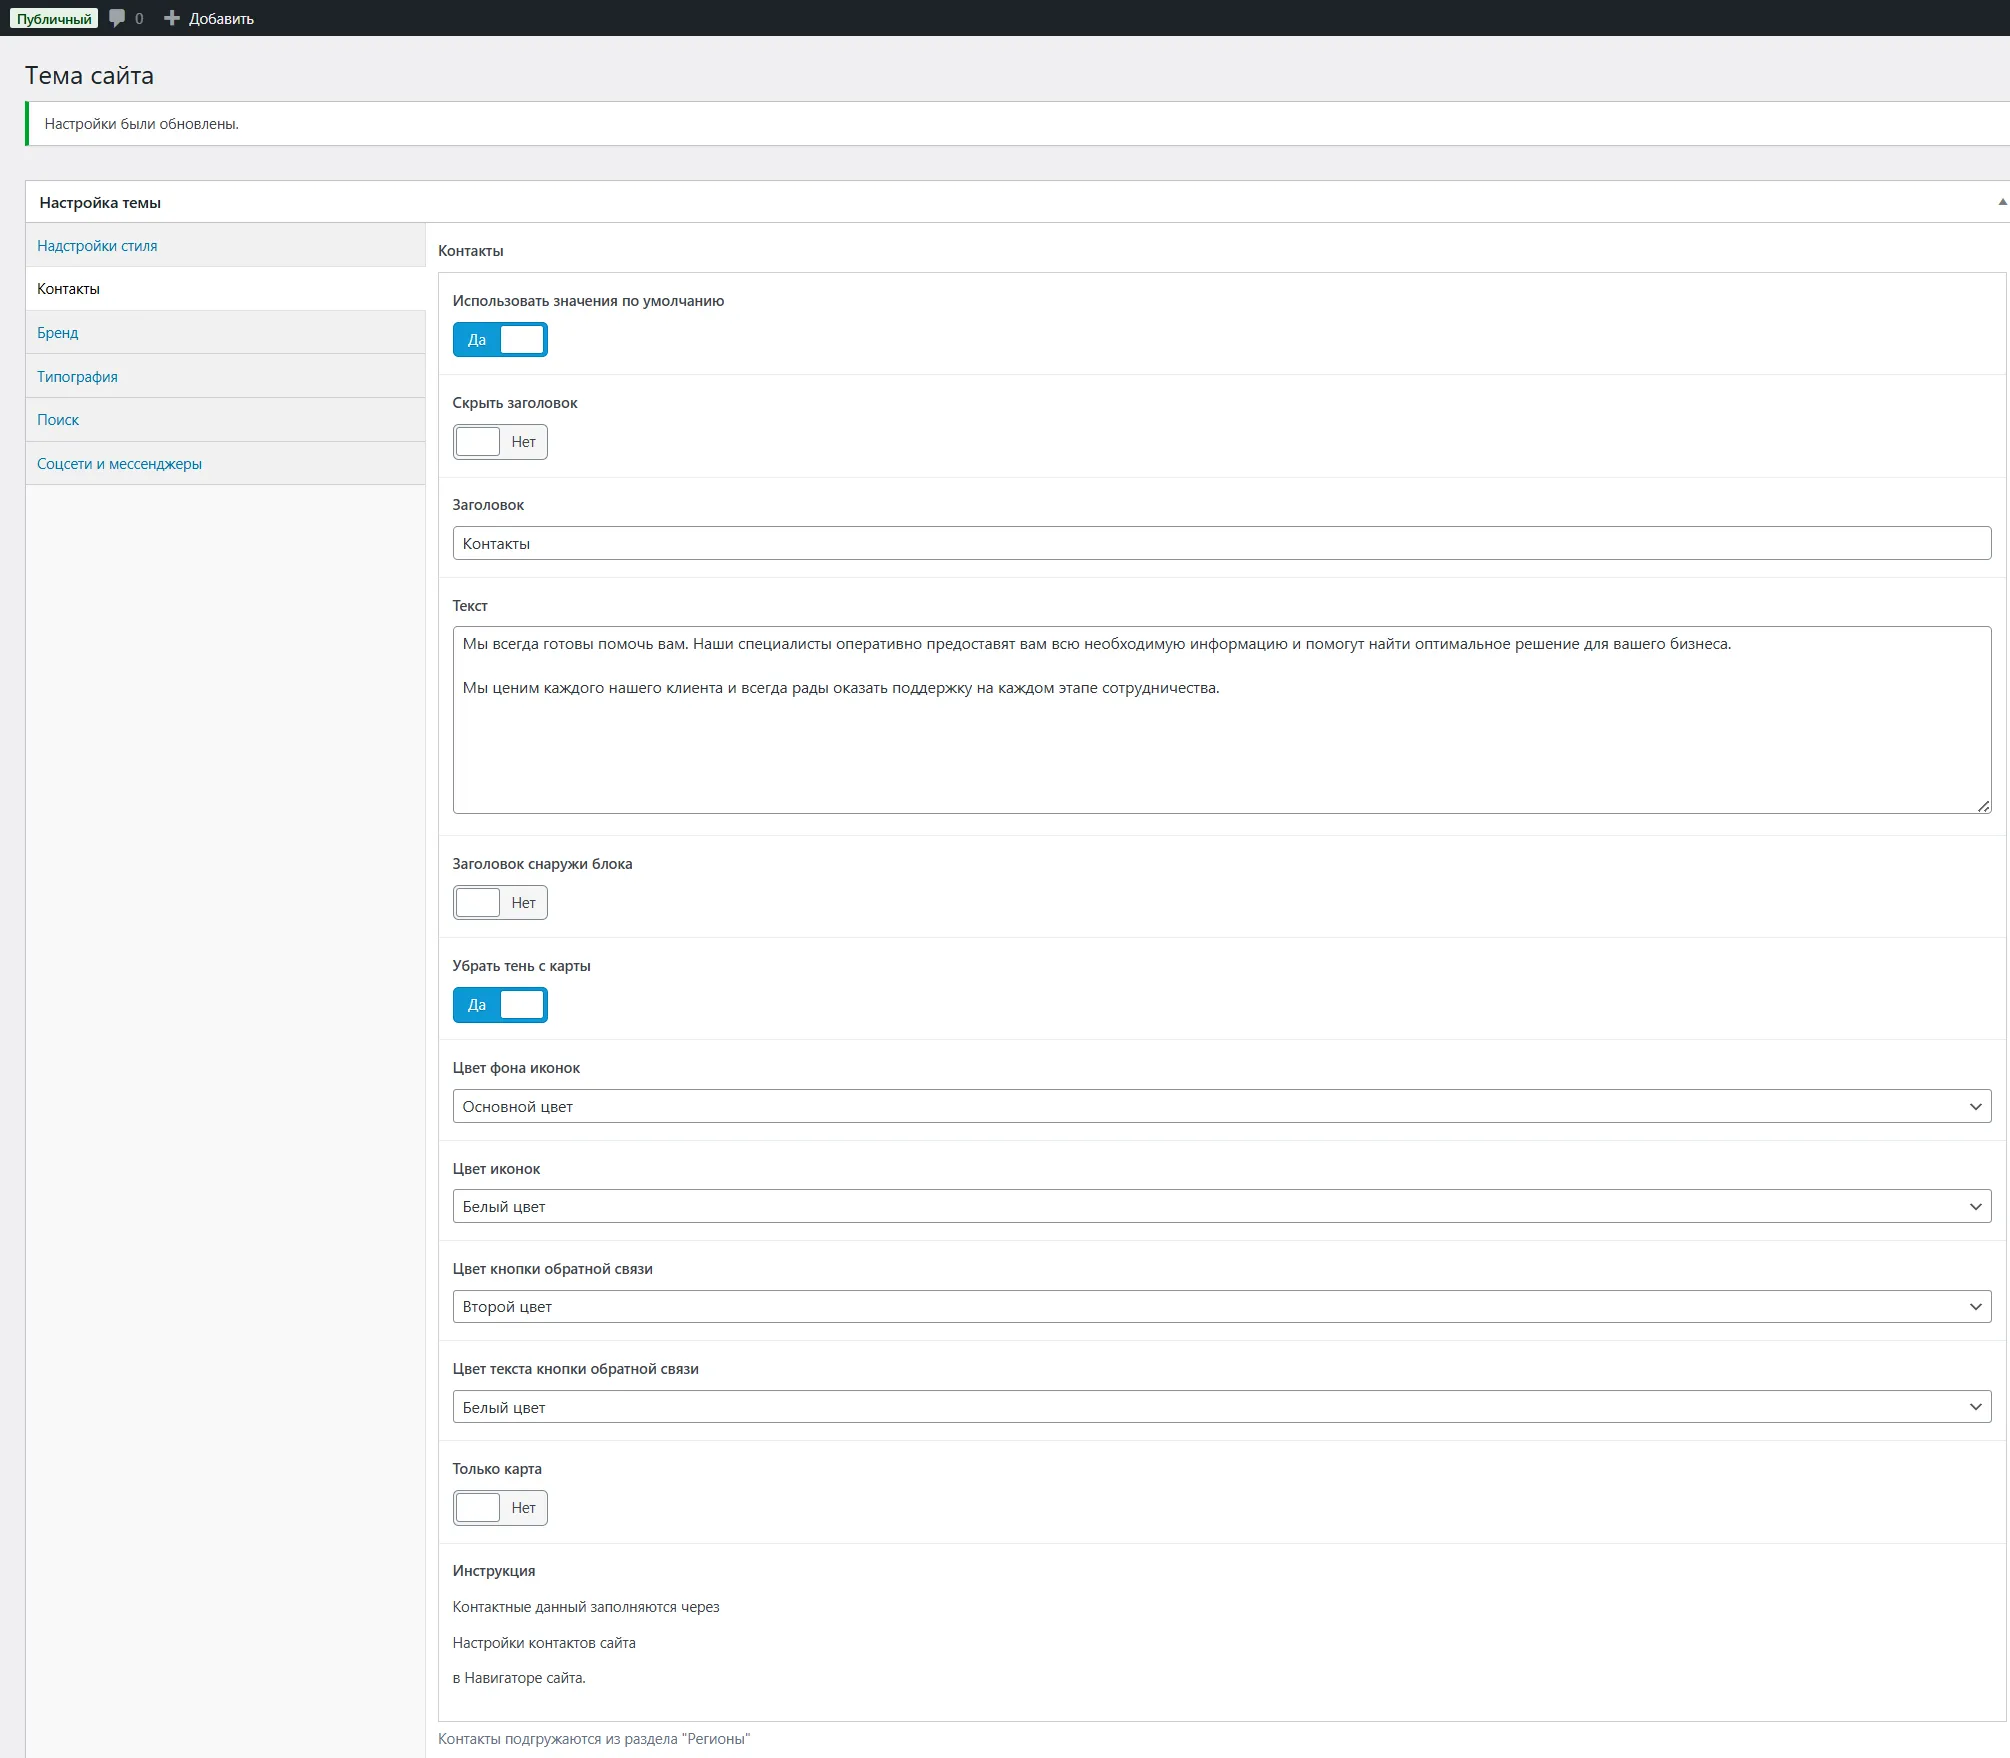Image resolution: width=2010 pixels, height=1758 pixels.
Task: Open the Цвет фона иконок dropdown
Action: (x=1221, y=1107)
